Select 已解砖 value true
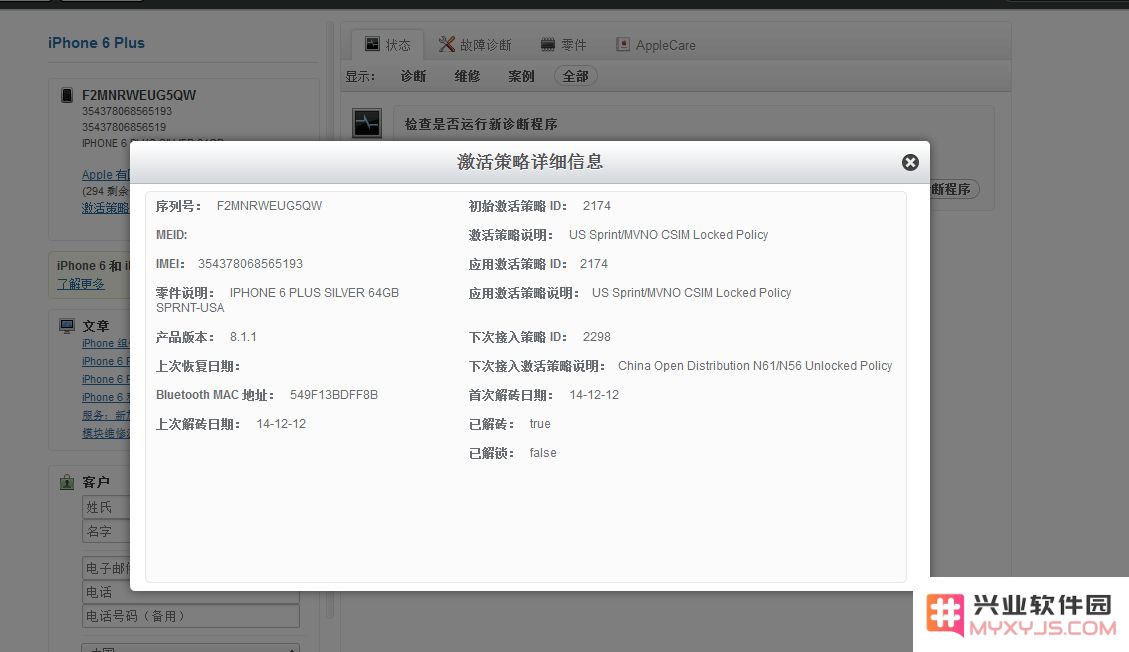The width and height of the screenshot is (1129, 652). tap(540, 424)
